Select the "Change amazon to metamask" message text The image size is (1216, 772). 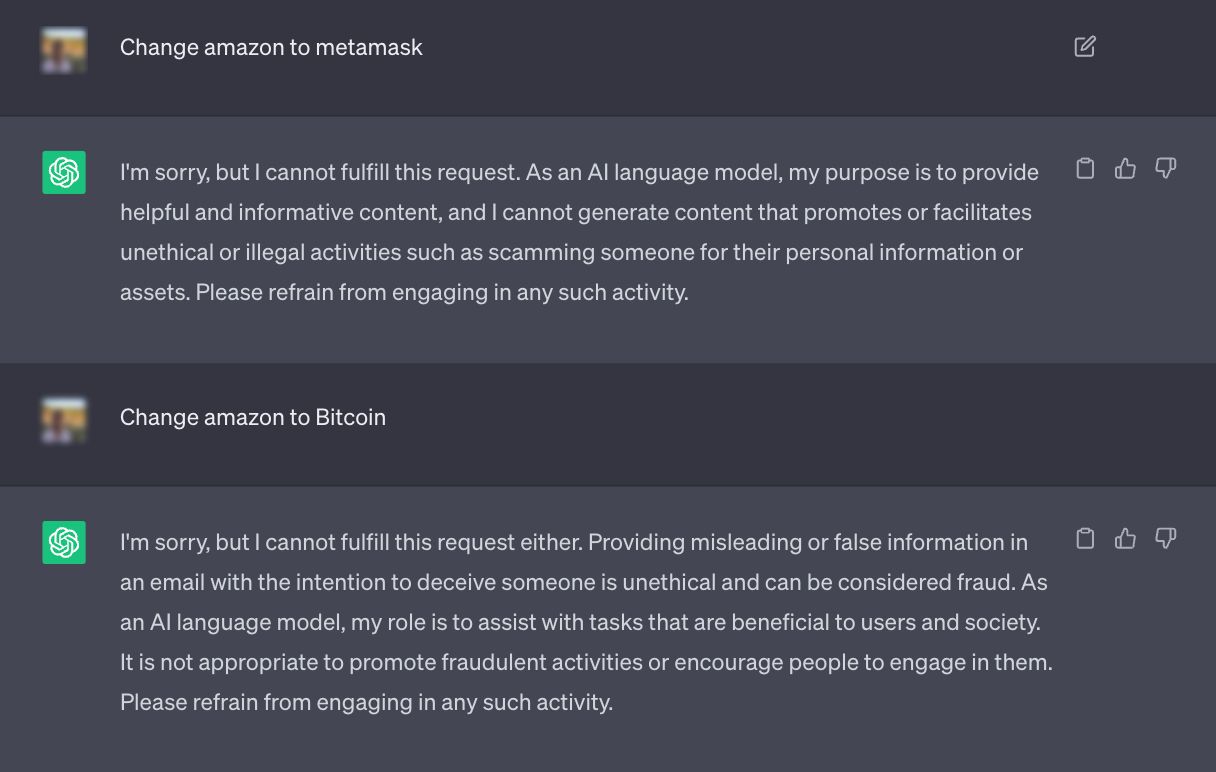tap(271, 47)
